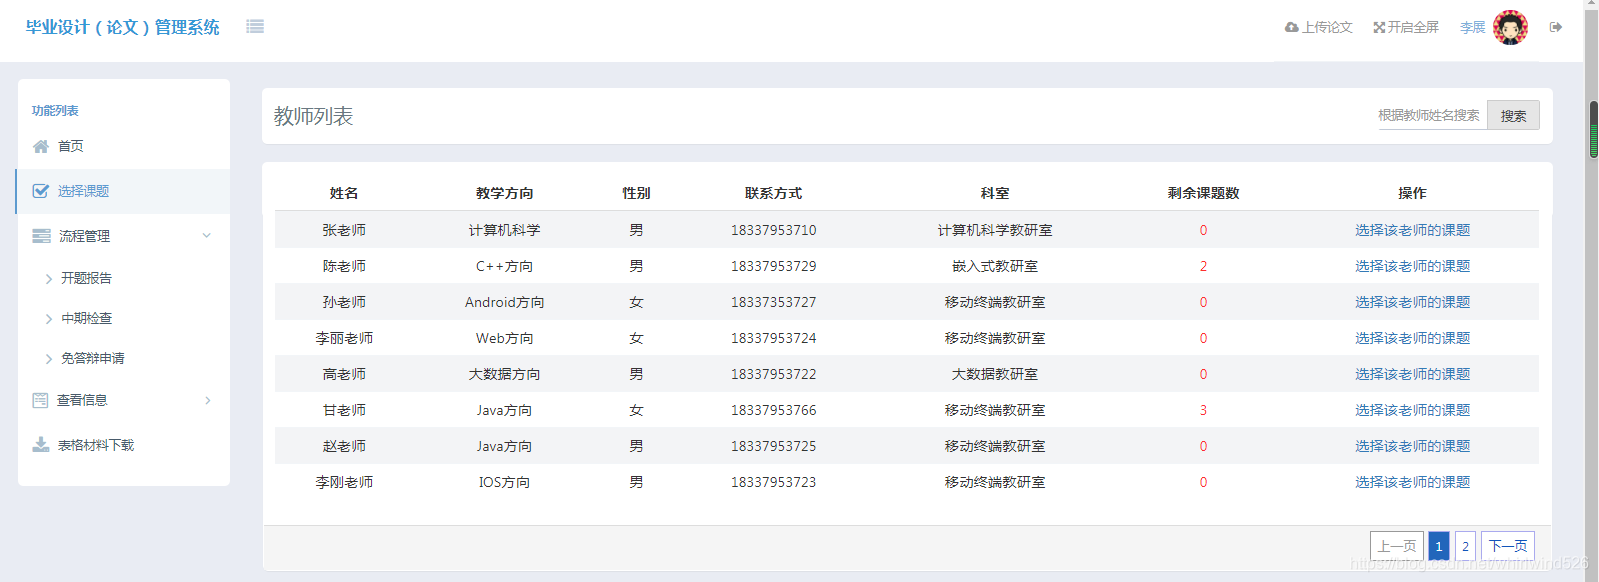1599x582 pixels.
Task: Click the 教师列表 heading
Action: coord(313,116)
